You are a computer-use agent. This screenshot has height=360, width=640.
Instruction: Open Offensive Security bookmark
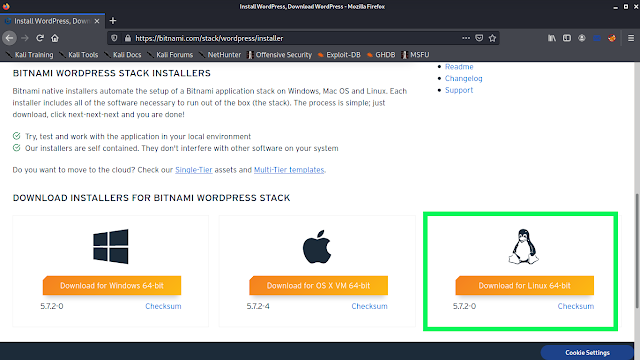click(280, 55)
